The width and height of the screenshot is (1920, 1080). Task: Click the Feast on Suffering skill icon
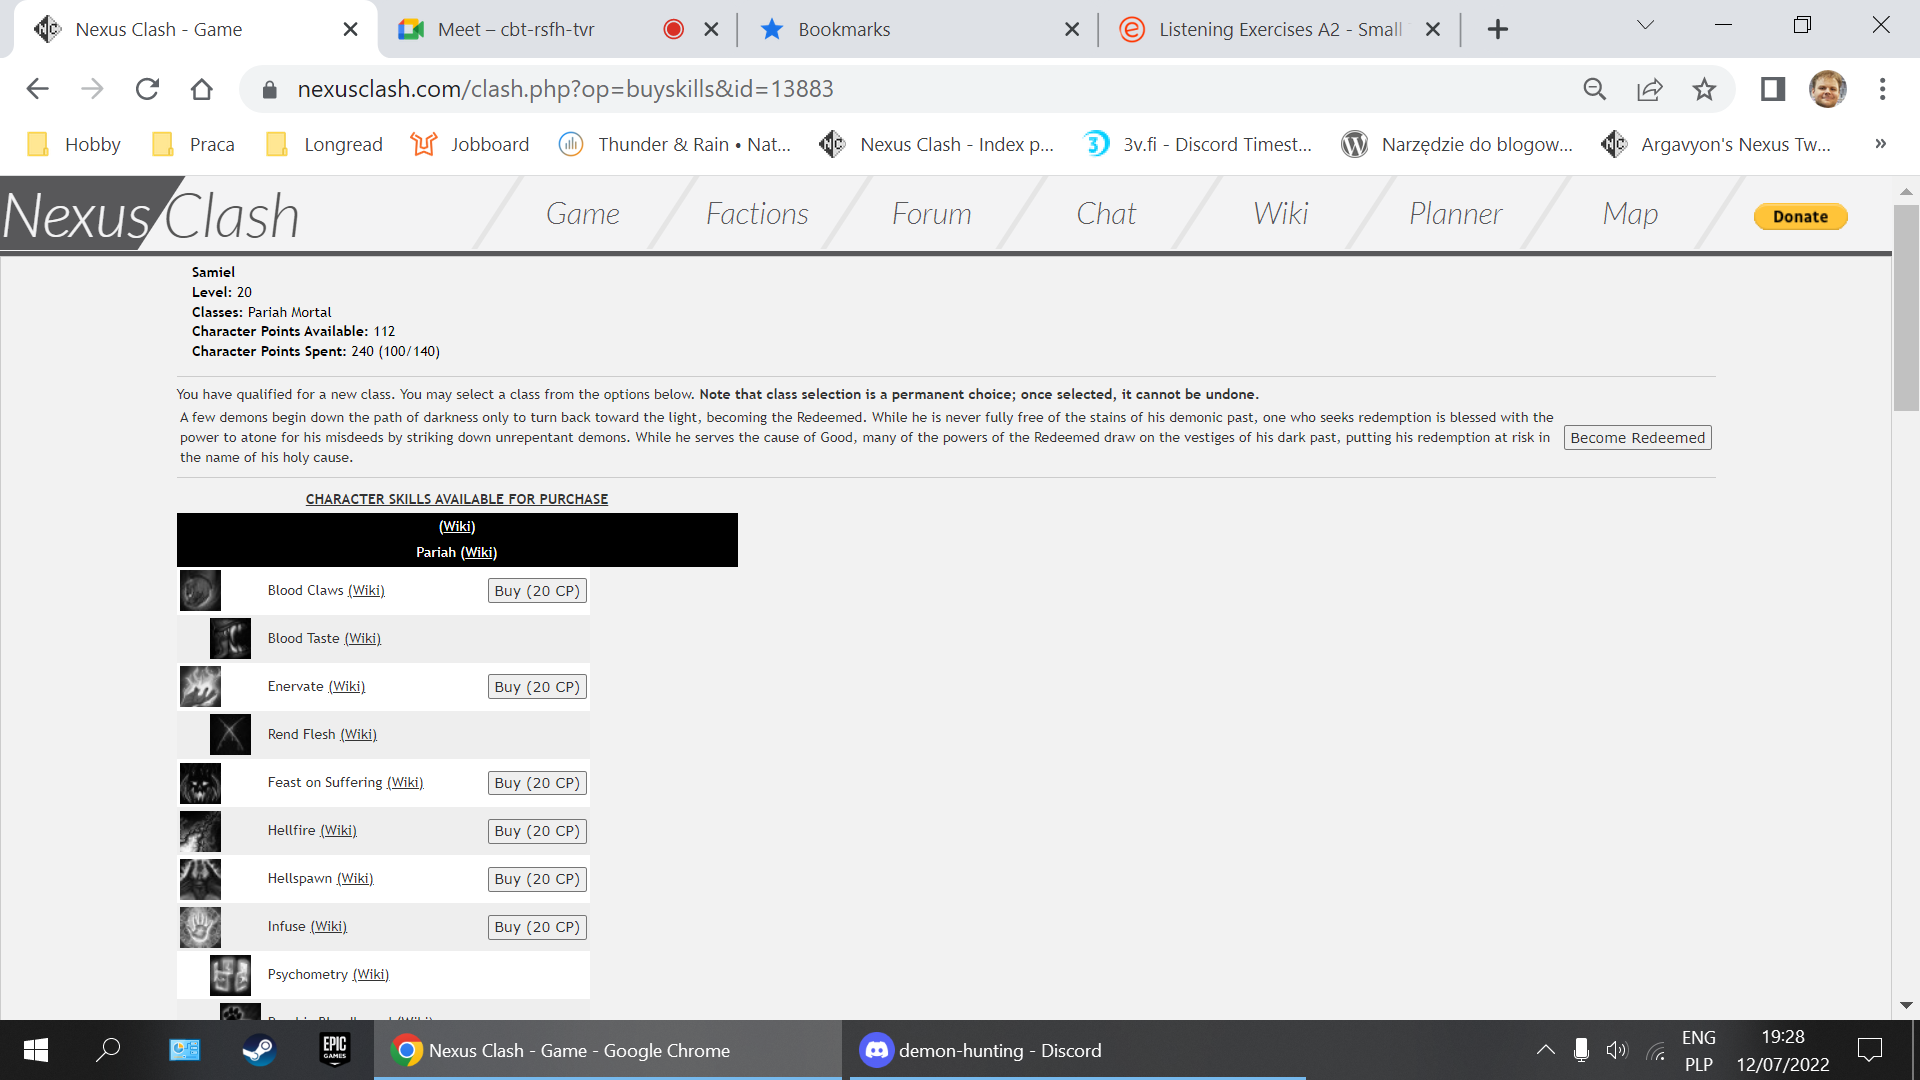[200, 783]
